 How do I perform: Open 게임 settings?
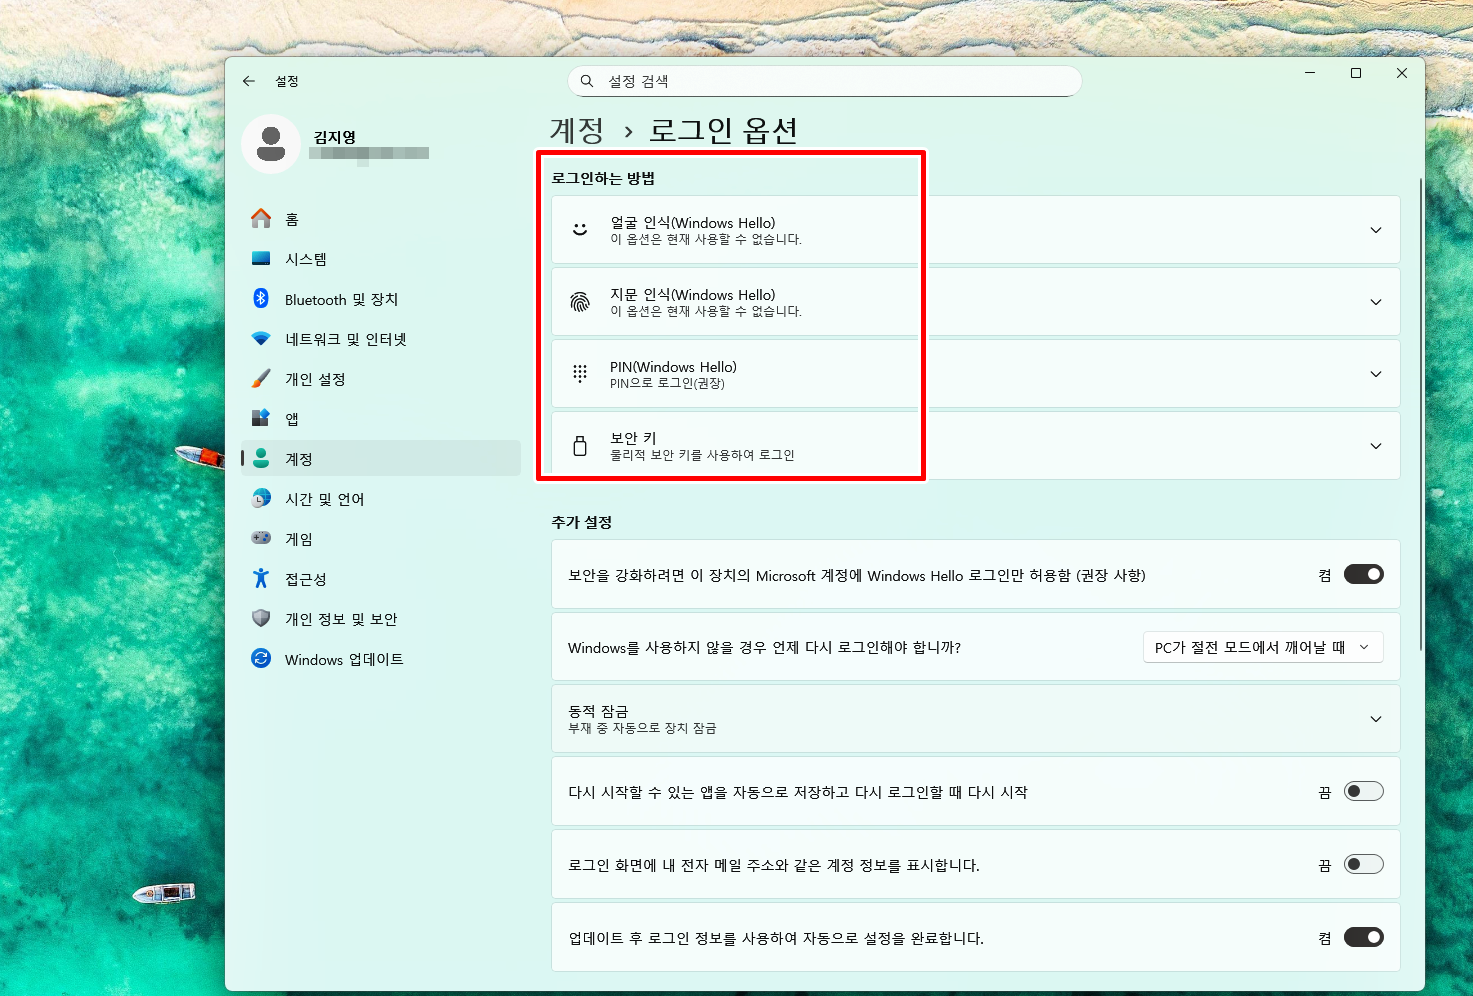coord(381,538)
